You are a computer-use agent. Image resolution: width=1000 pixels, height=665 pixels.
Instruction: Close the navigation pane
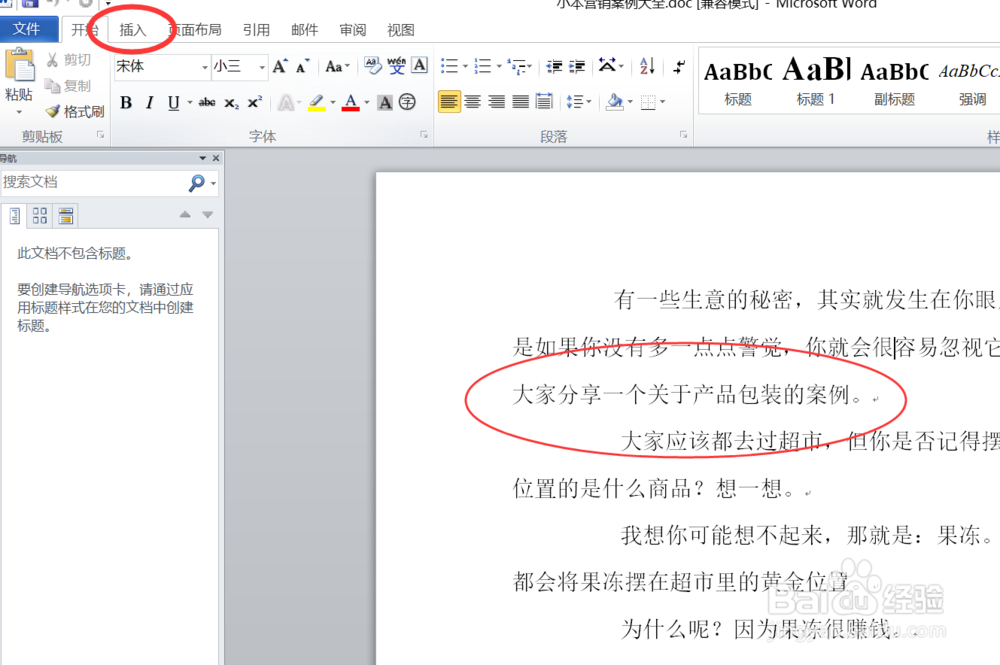pyautogui.click(x=216, y=158)
